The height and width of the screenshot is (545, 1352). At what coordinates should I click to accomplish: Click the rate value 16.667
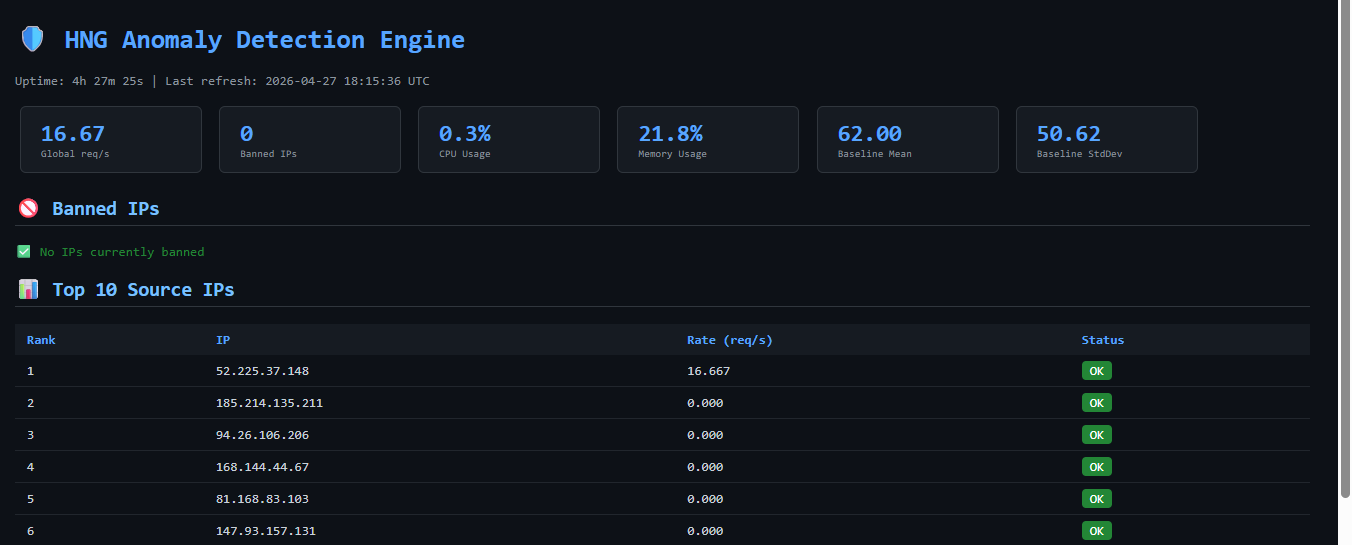(708, 371)
